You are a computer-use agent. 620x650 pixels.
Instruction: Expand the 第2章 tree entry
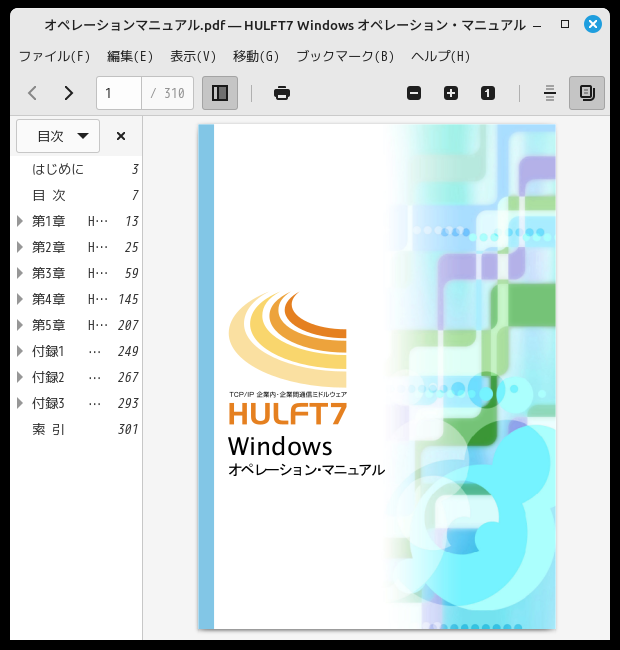(19, 247)
